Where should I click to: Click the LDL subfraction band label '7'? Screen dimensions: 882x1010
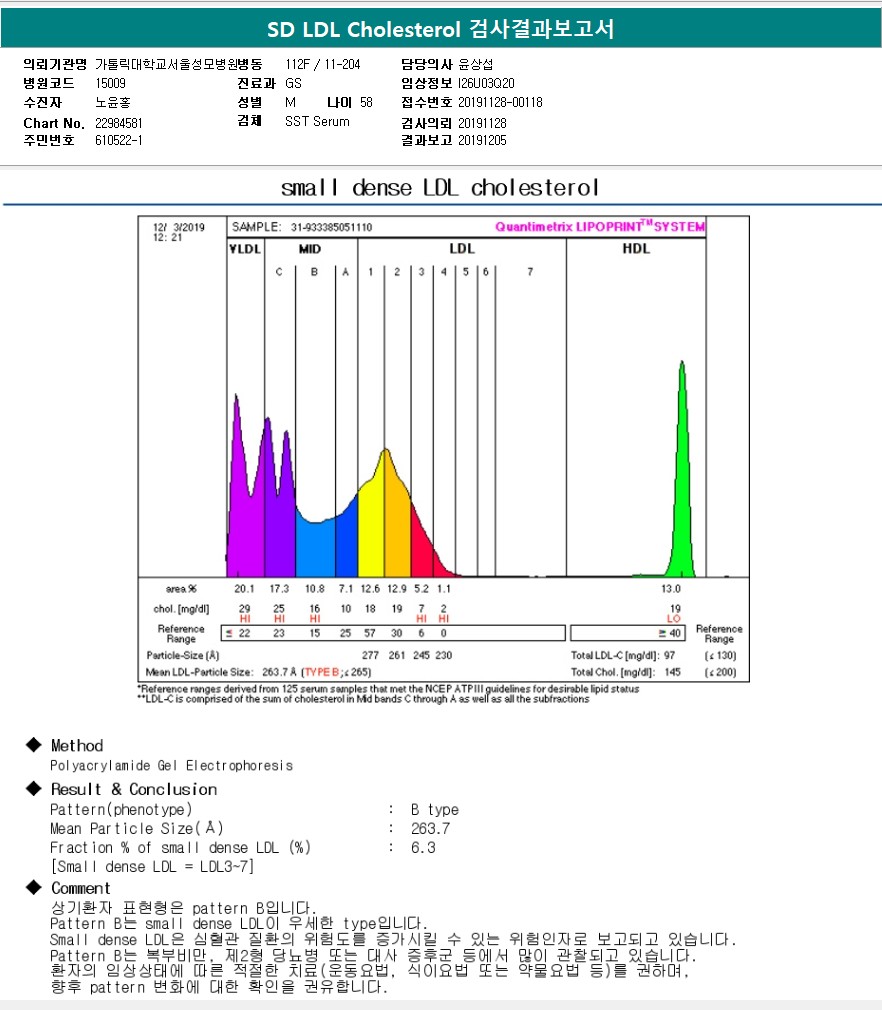click(530, 272)
